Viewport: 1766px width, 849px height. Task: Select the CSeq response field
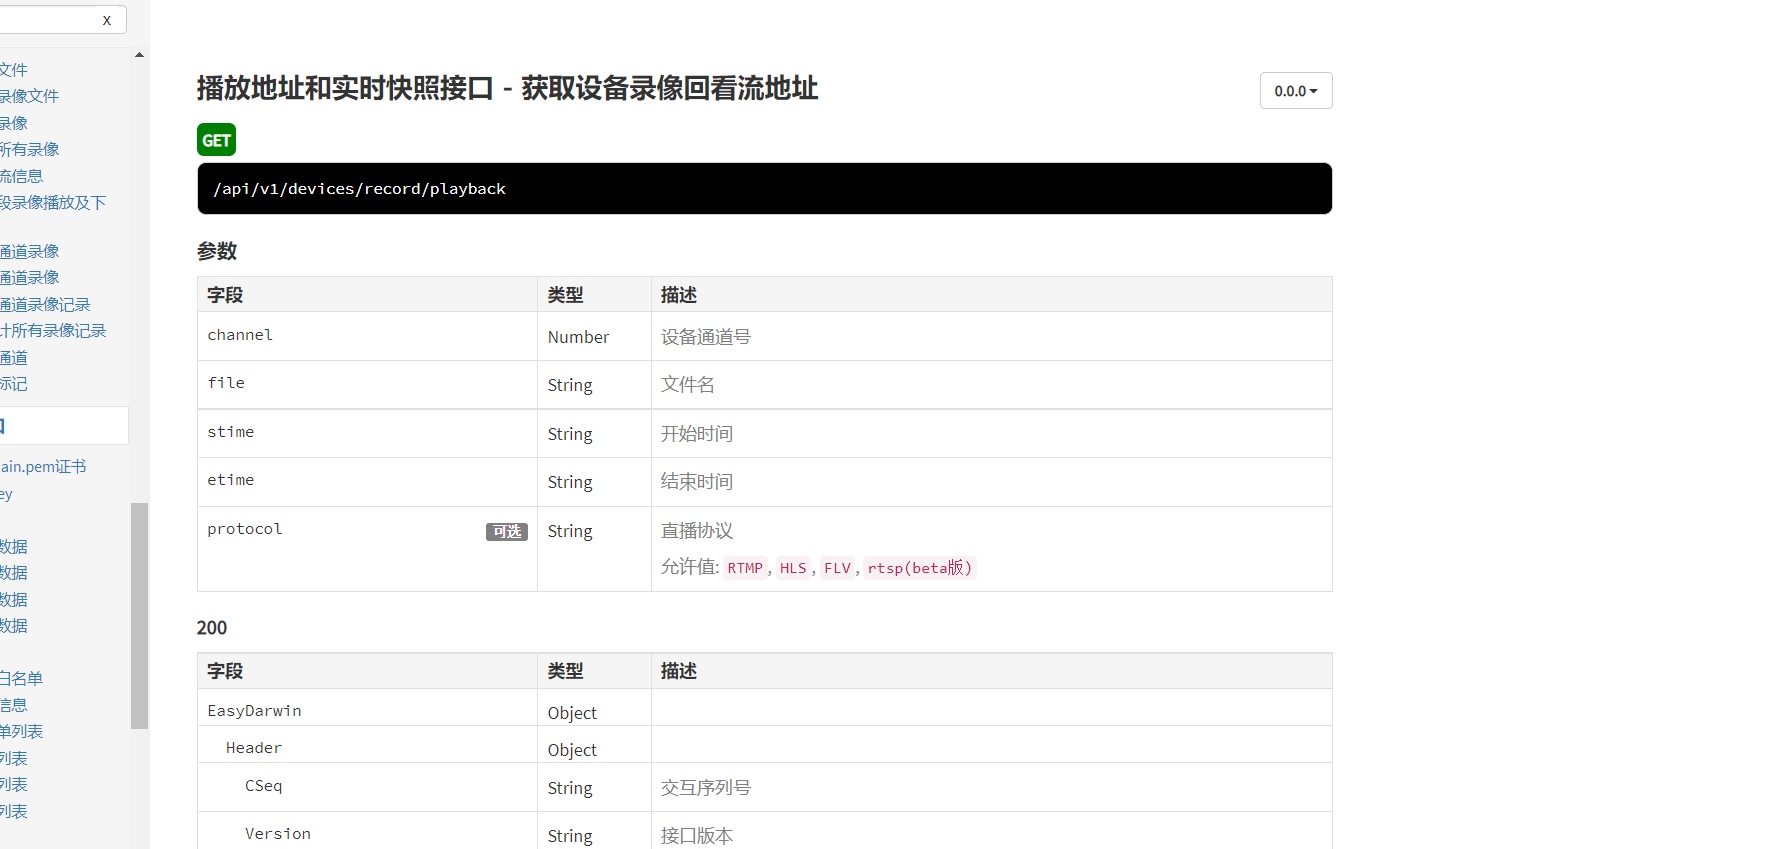264,786
